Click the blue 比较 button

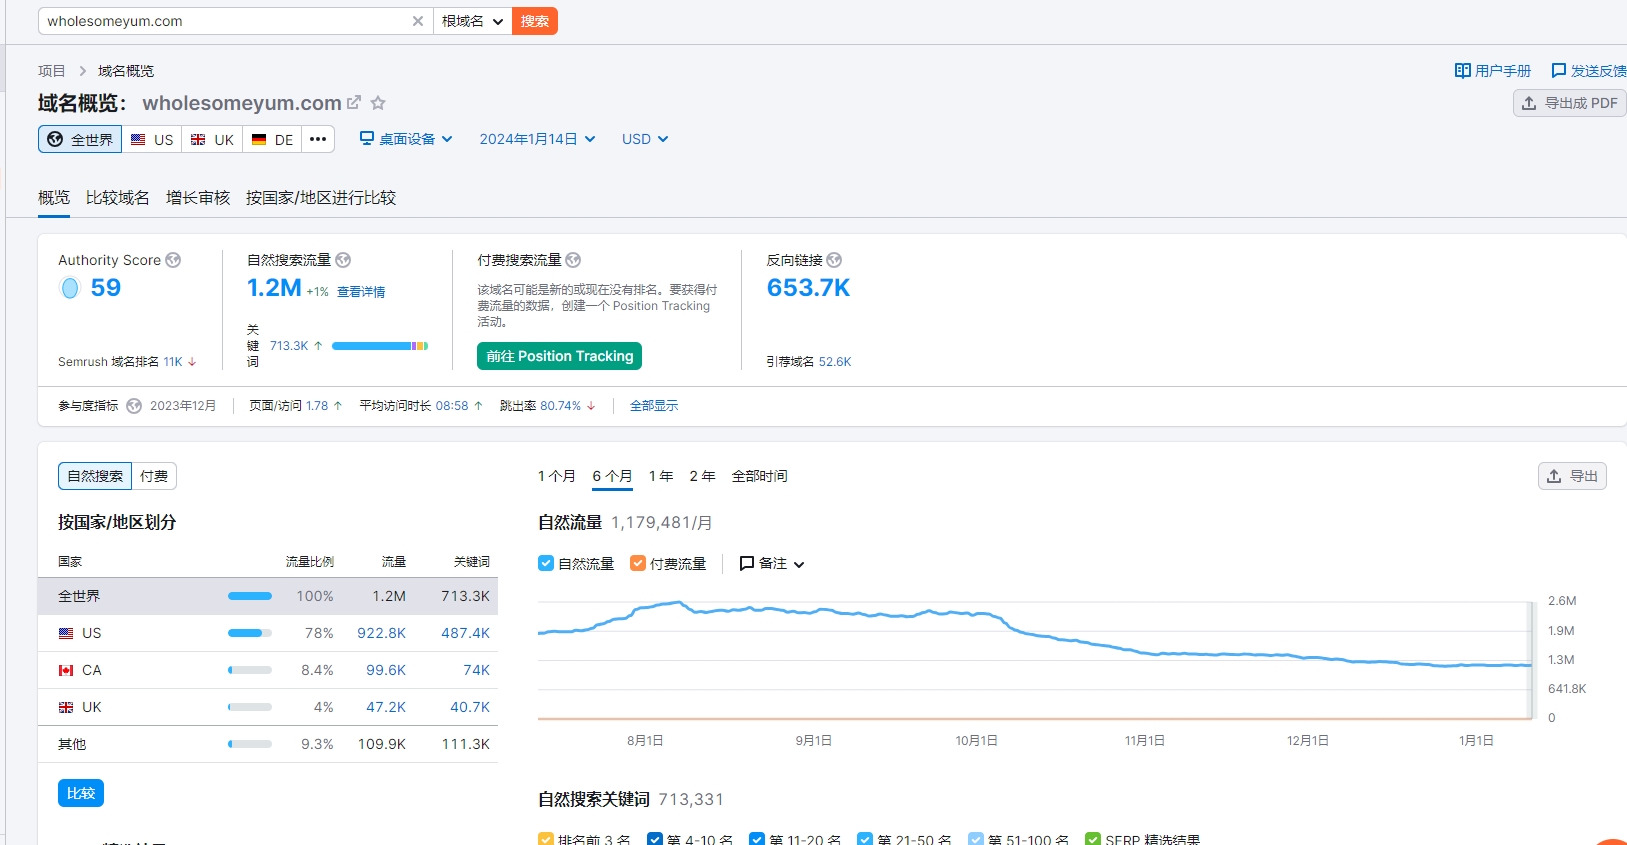point(81,793)
